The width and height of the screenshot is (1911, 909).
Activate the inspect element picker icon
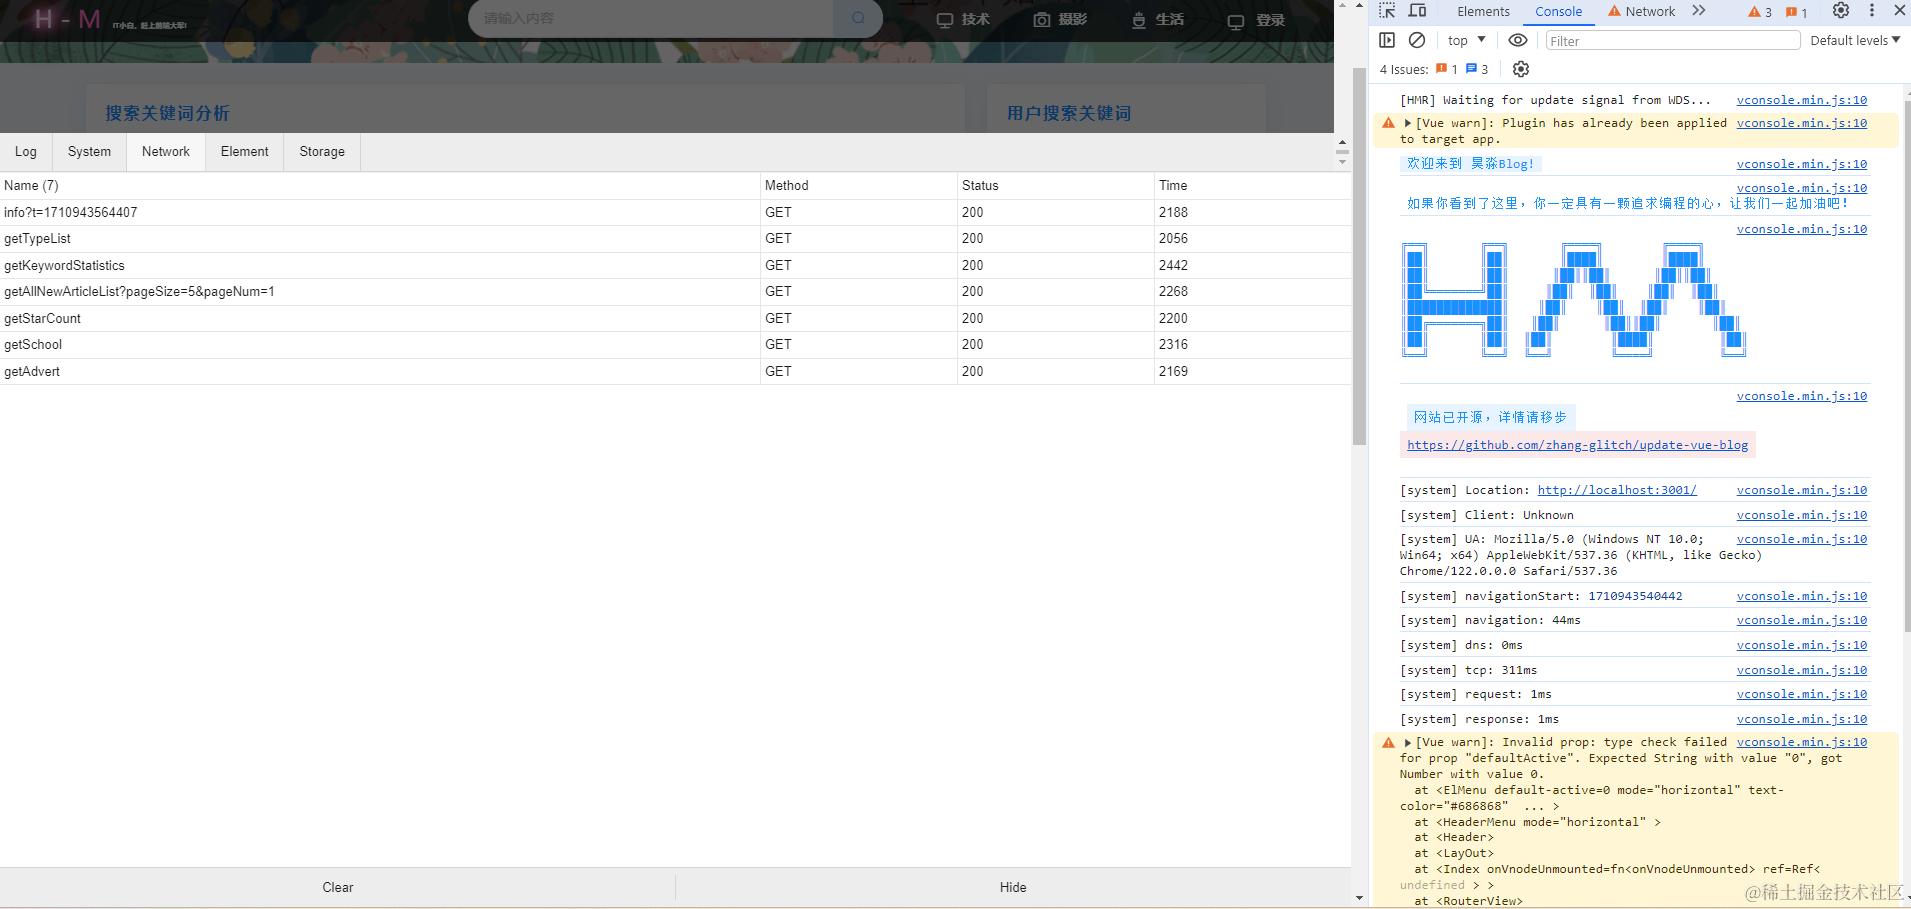(x=1387, y=11)
